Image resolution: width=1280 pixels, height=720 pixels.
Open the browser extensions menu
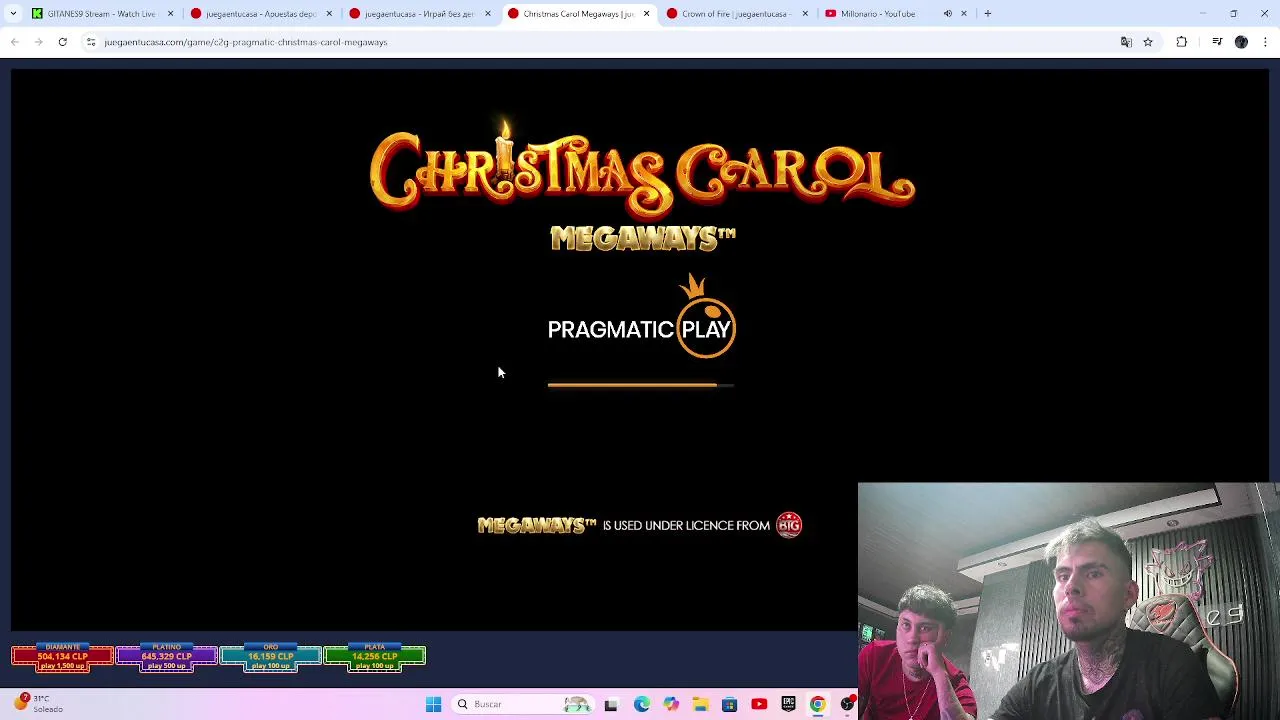click(1182, 42)
